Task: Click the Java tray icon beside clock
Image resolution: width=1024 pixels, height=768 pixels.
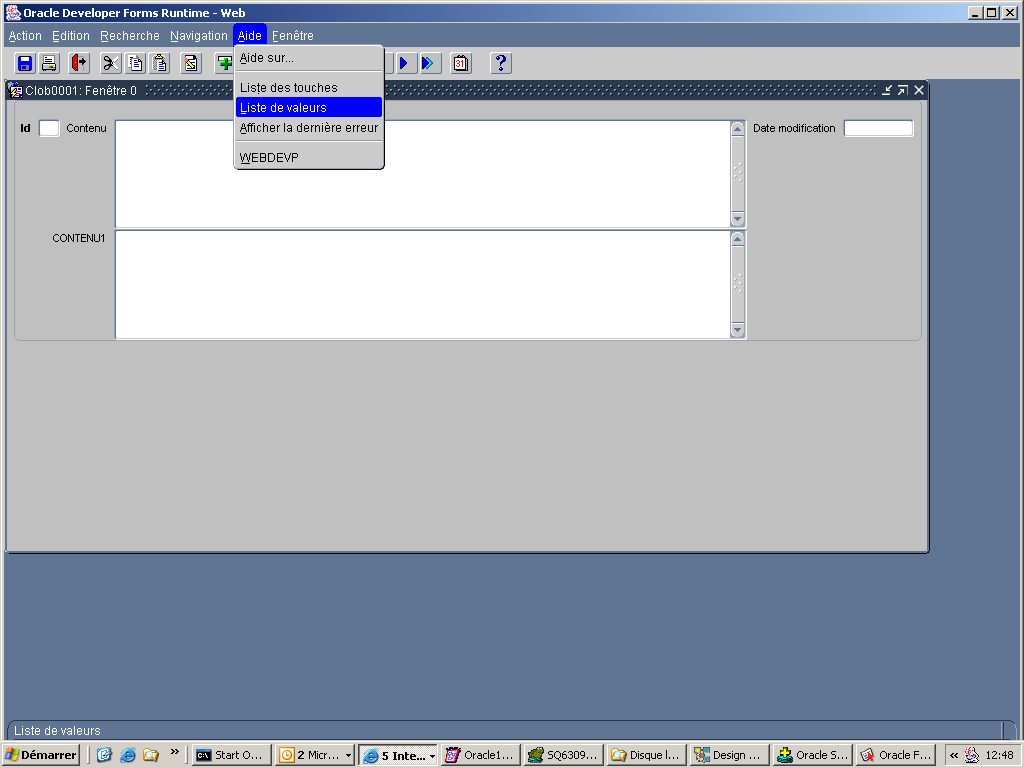Action: point(972,755)
